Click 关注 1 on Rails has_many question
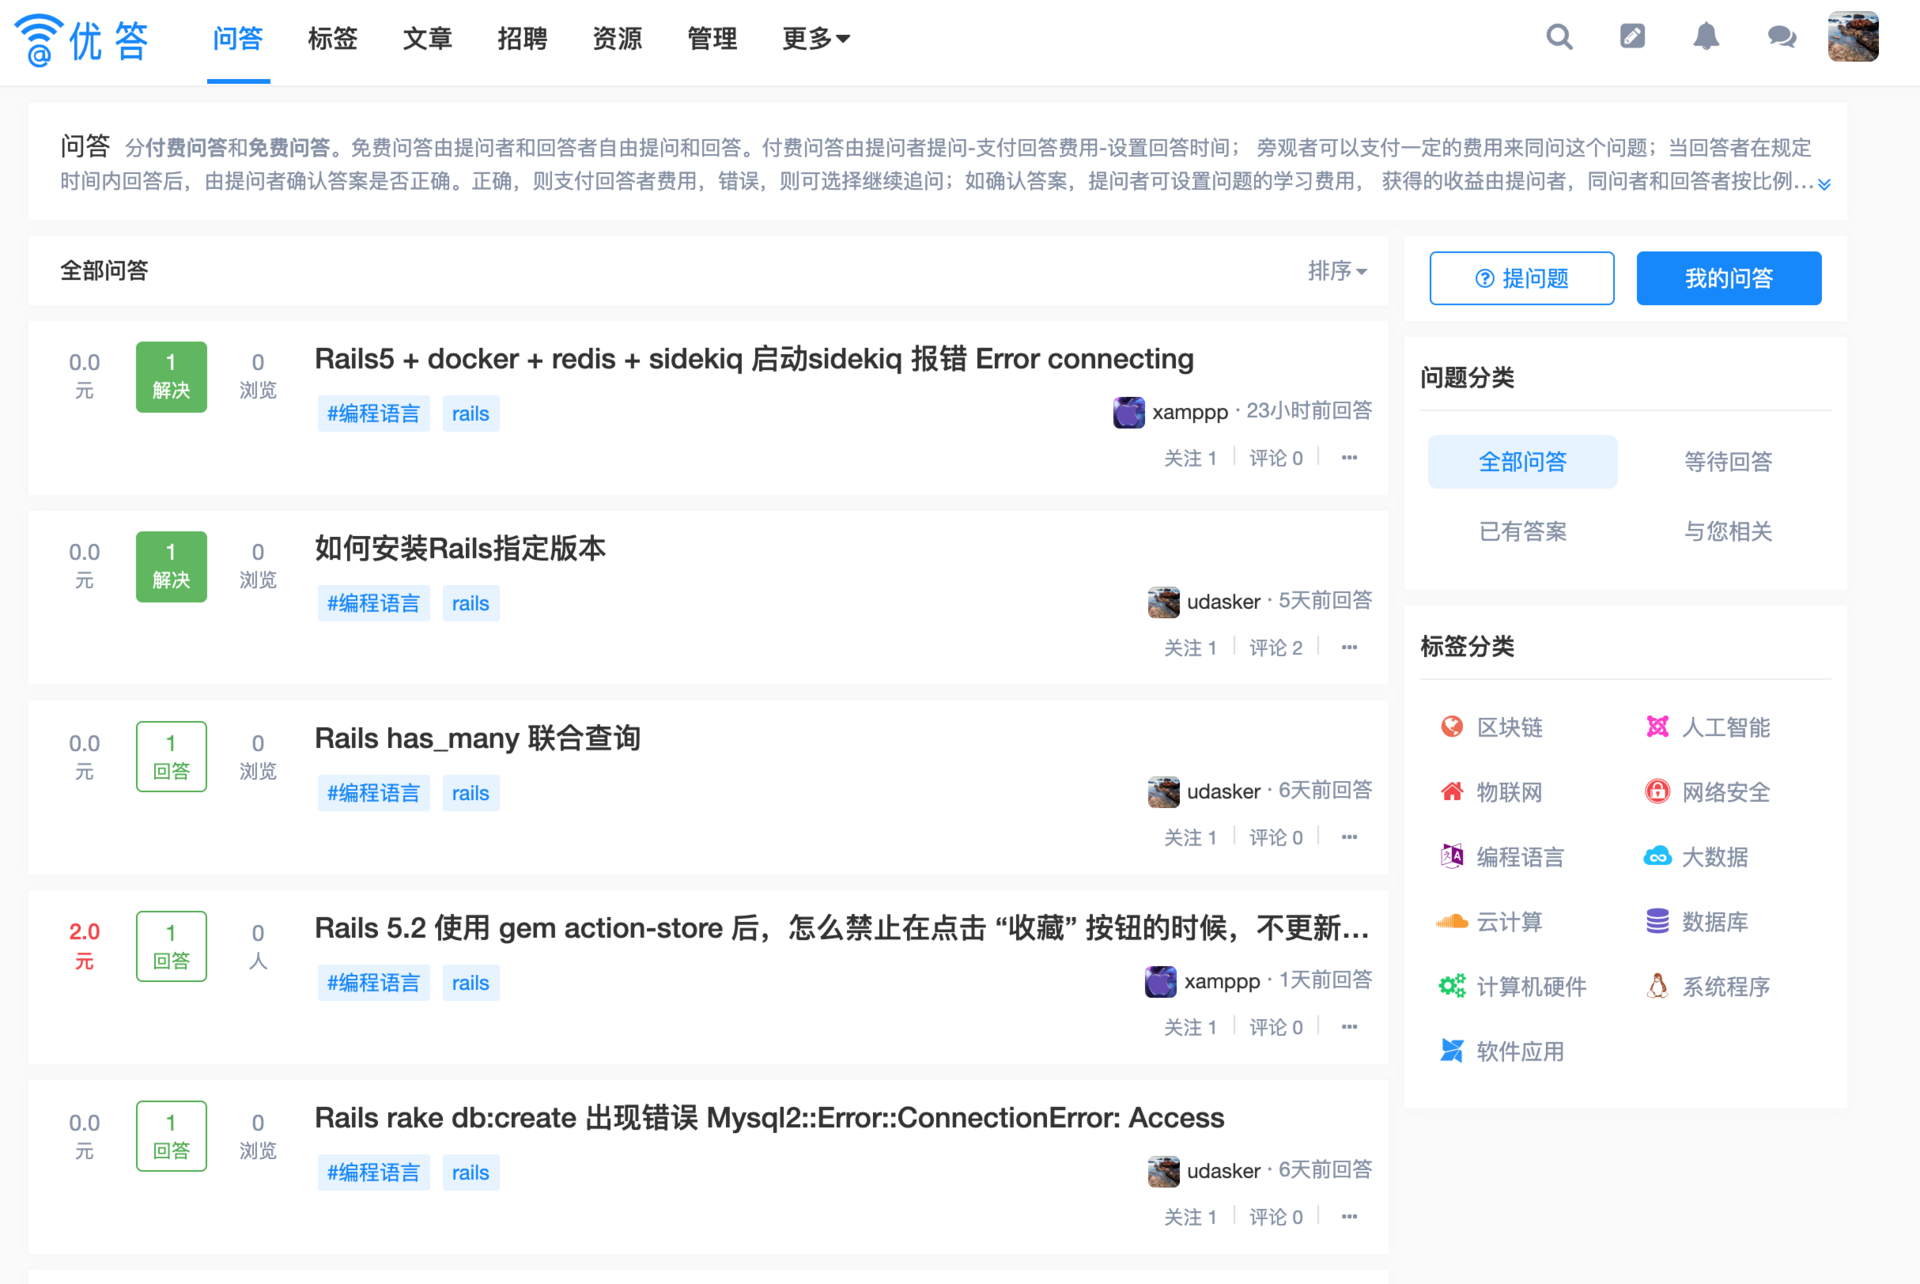Viewport: 1920px width, 1284px height. pos(1190,838)
